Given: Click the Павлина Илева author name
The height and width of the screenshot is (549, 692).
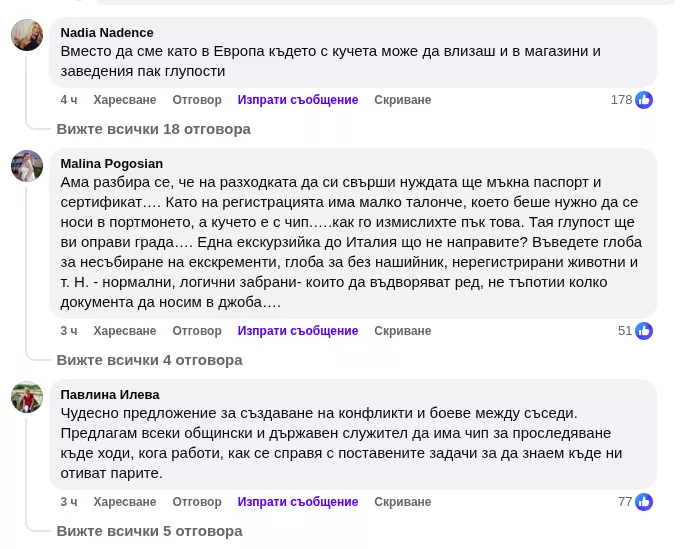Looking at the screenshot, I should pos(110,395).
